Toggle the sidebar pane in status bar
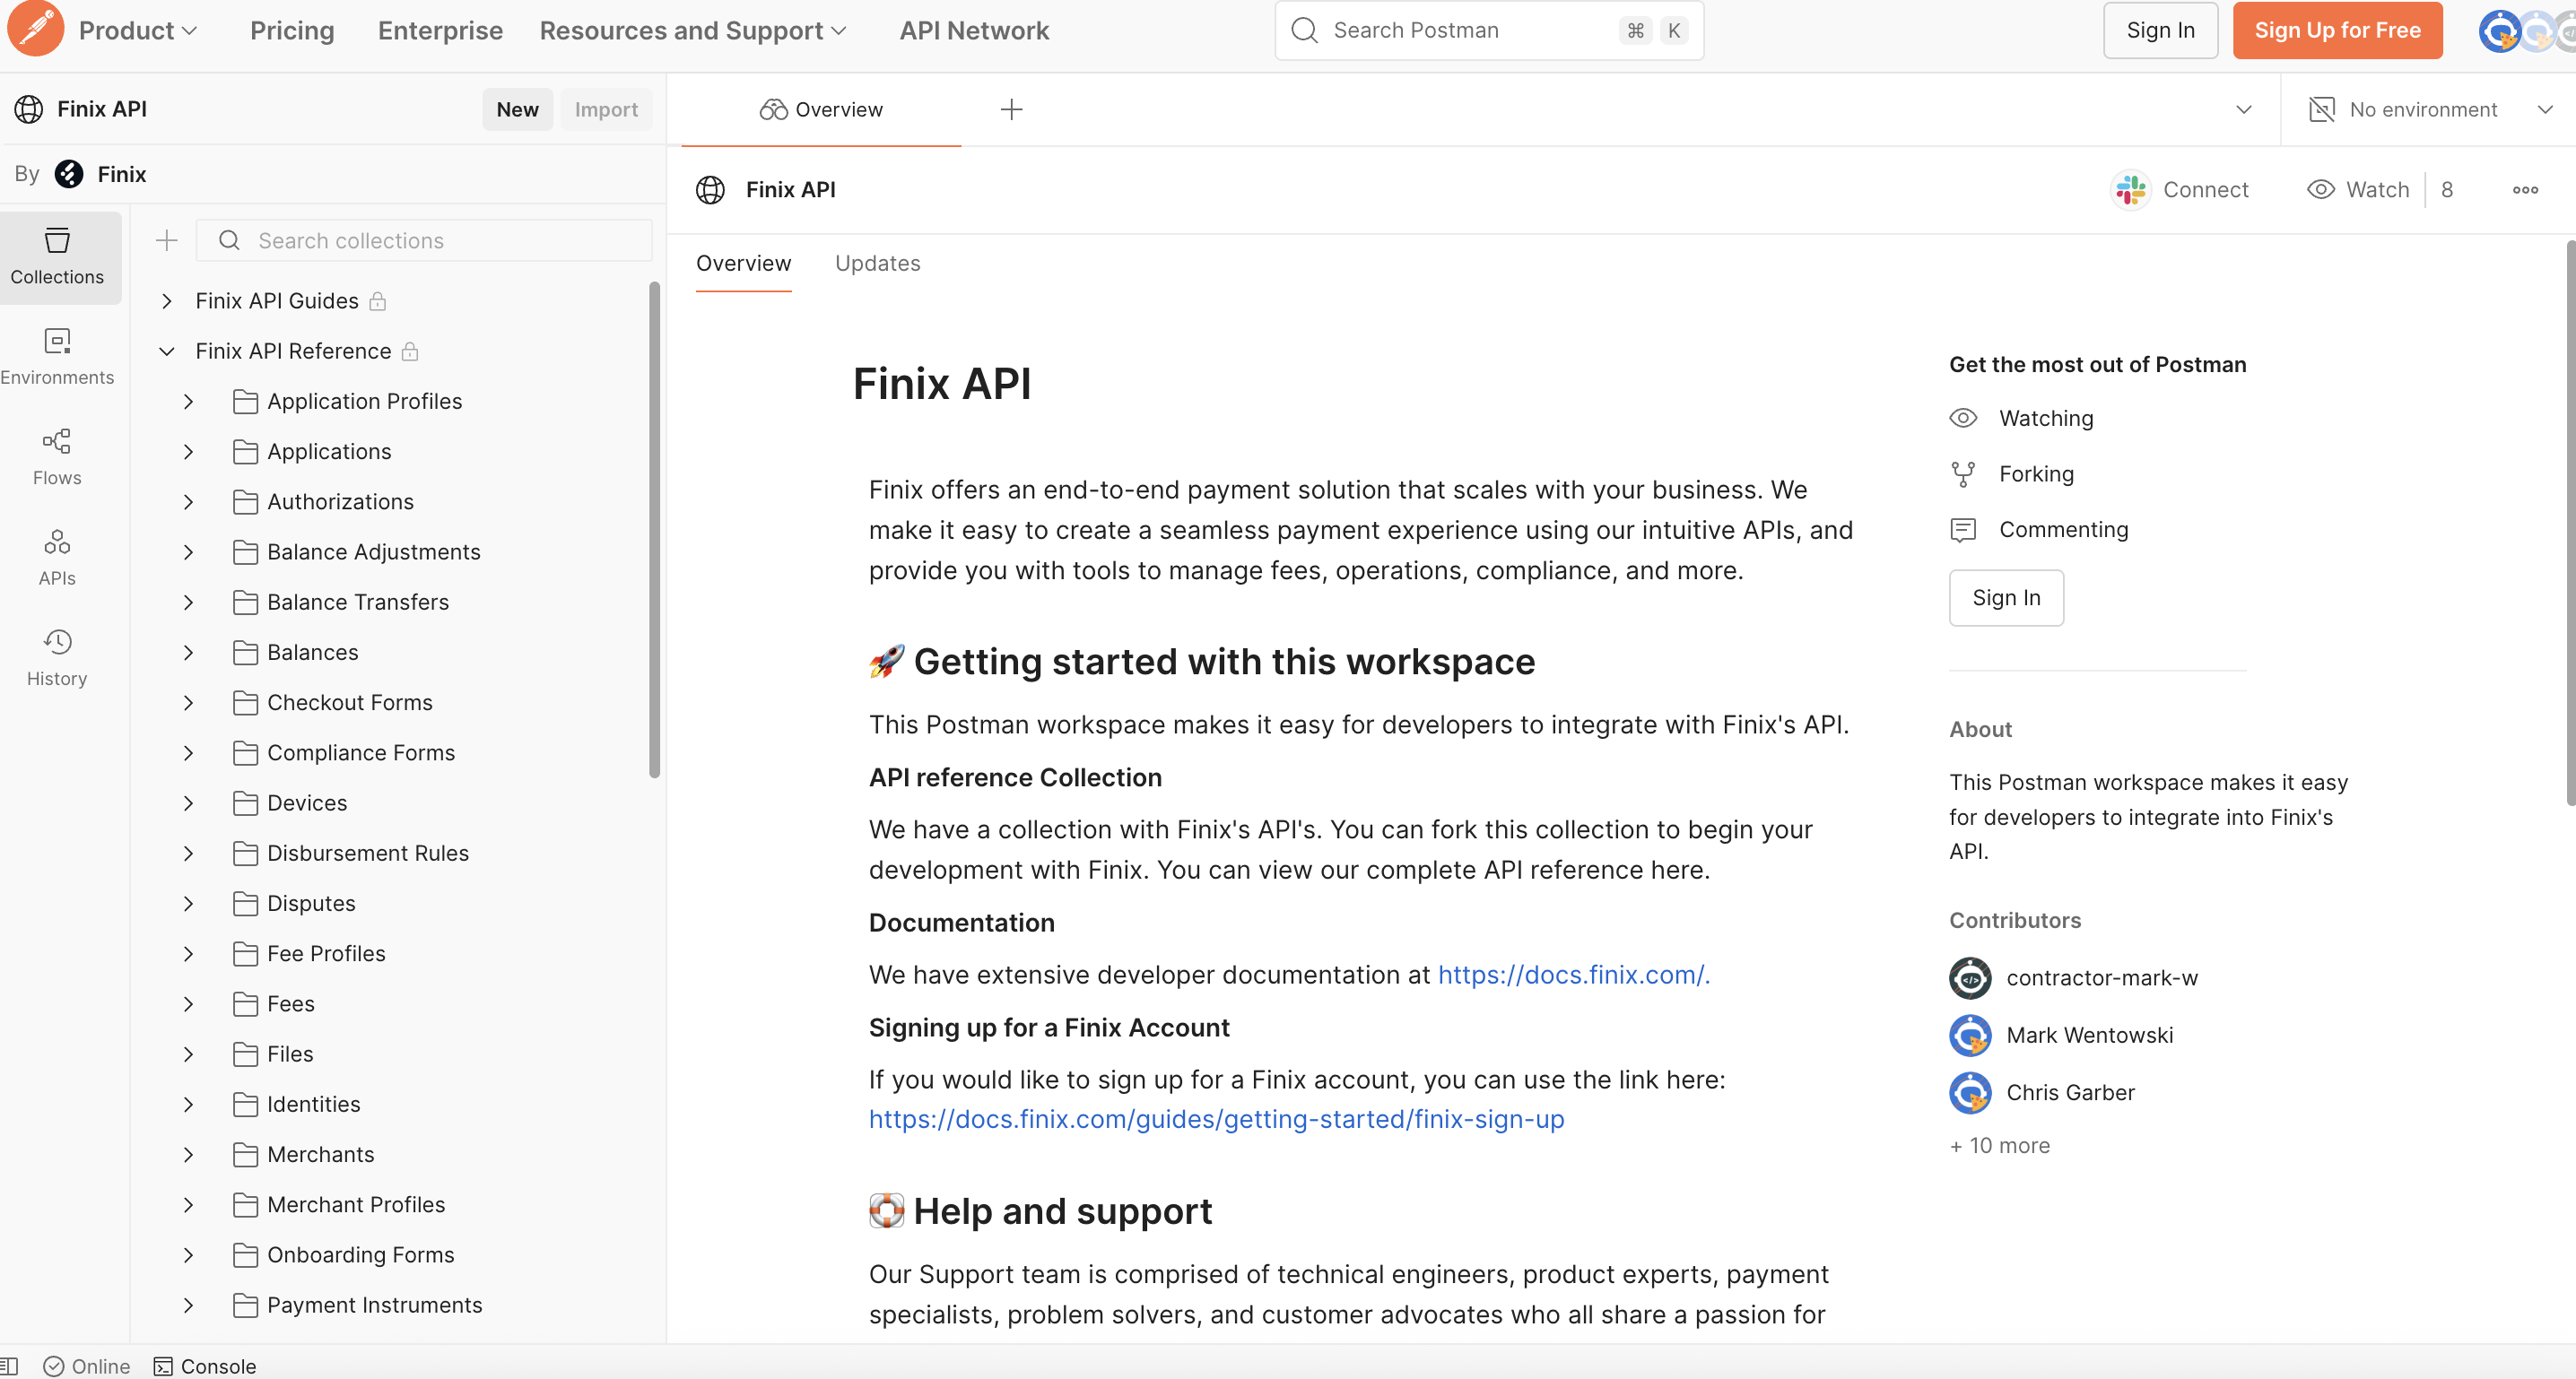This screenshot has width=2576, height=1379. pyautogui.click(x=9, y=1366)
